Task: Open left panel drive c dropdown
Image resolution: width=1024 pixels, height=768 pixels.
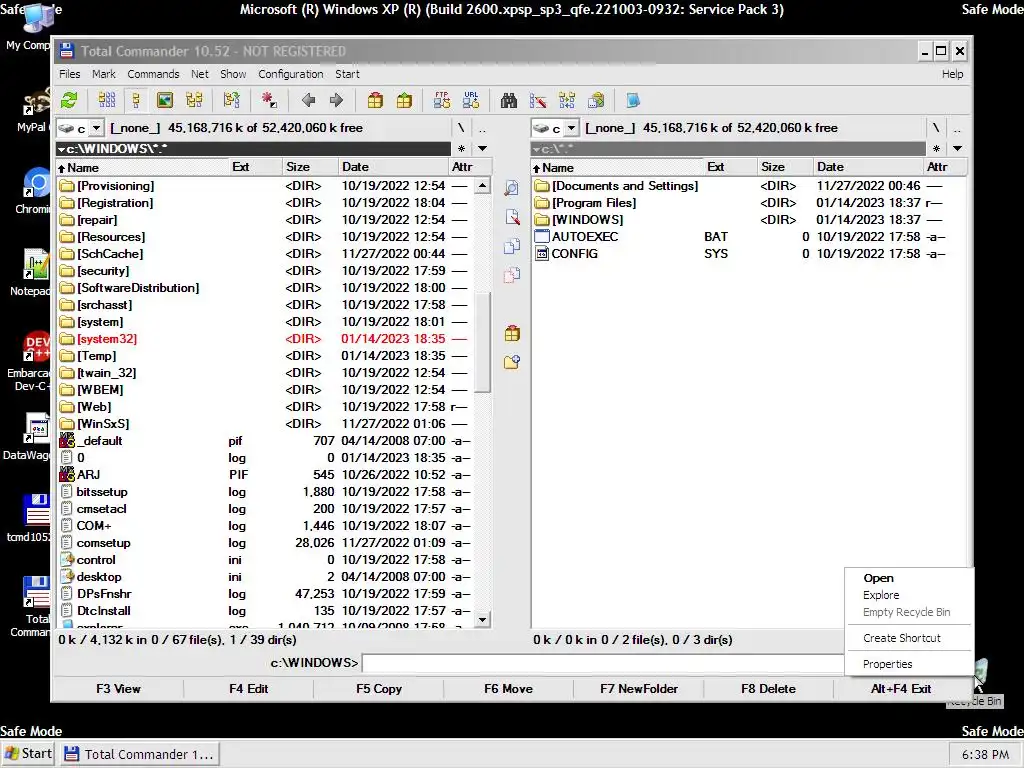Action: (96, 128)
